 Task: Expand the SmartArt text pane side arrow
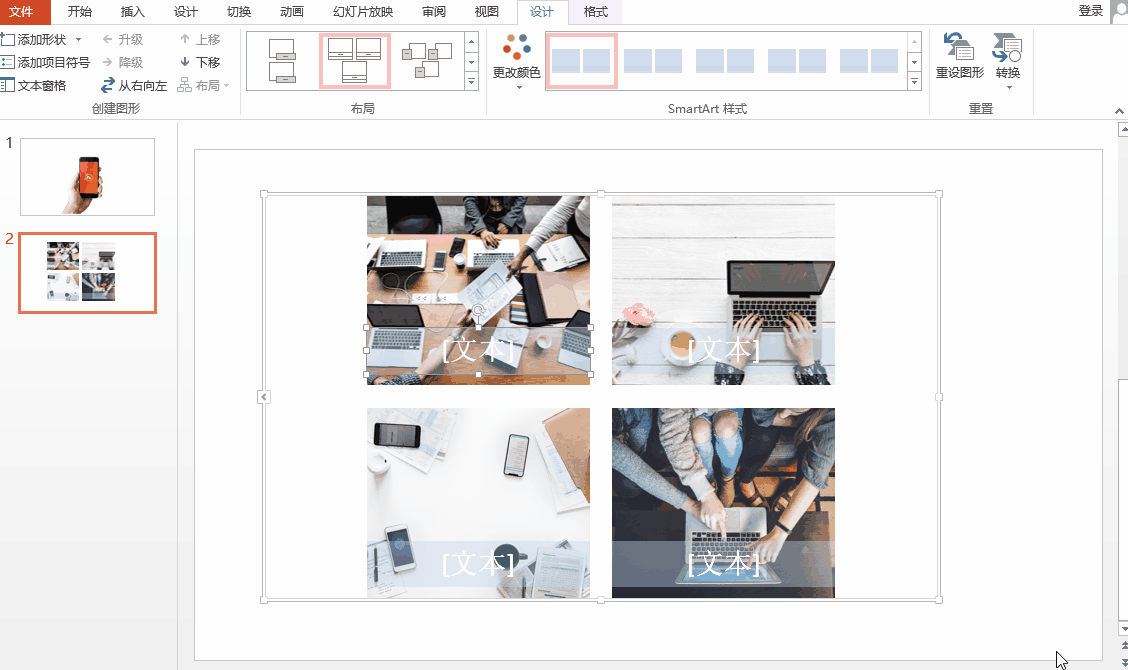pyautogui.click(x=264, y=397)
